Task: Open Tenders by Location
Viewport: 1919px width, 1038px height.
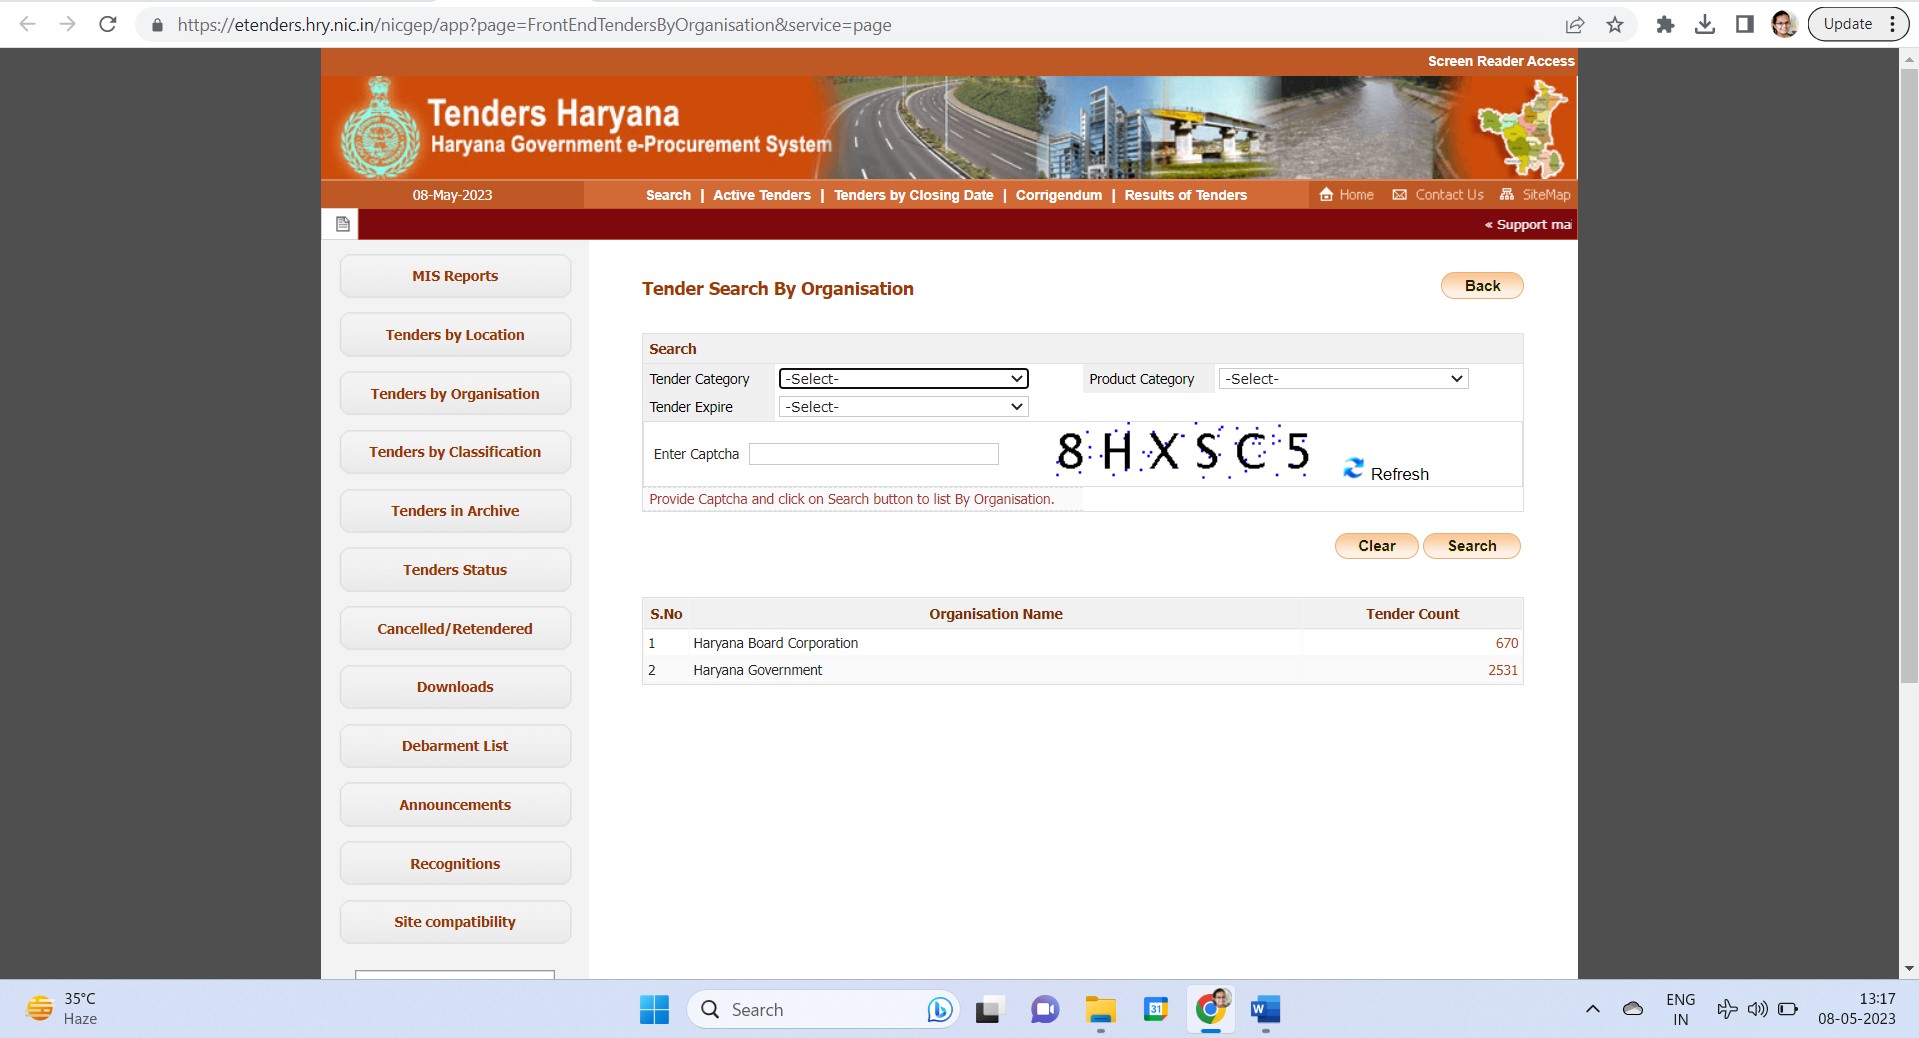Action: [x=455, y=335]
